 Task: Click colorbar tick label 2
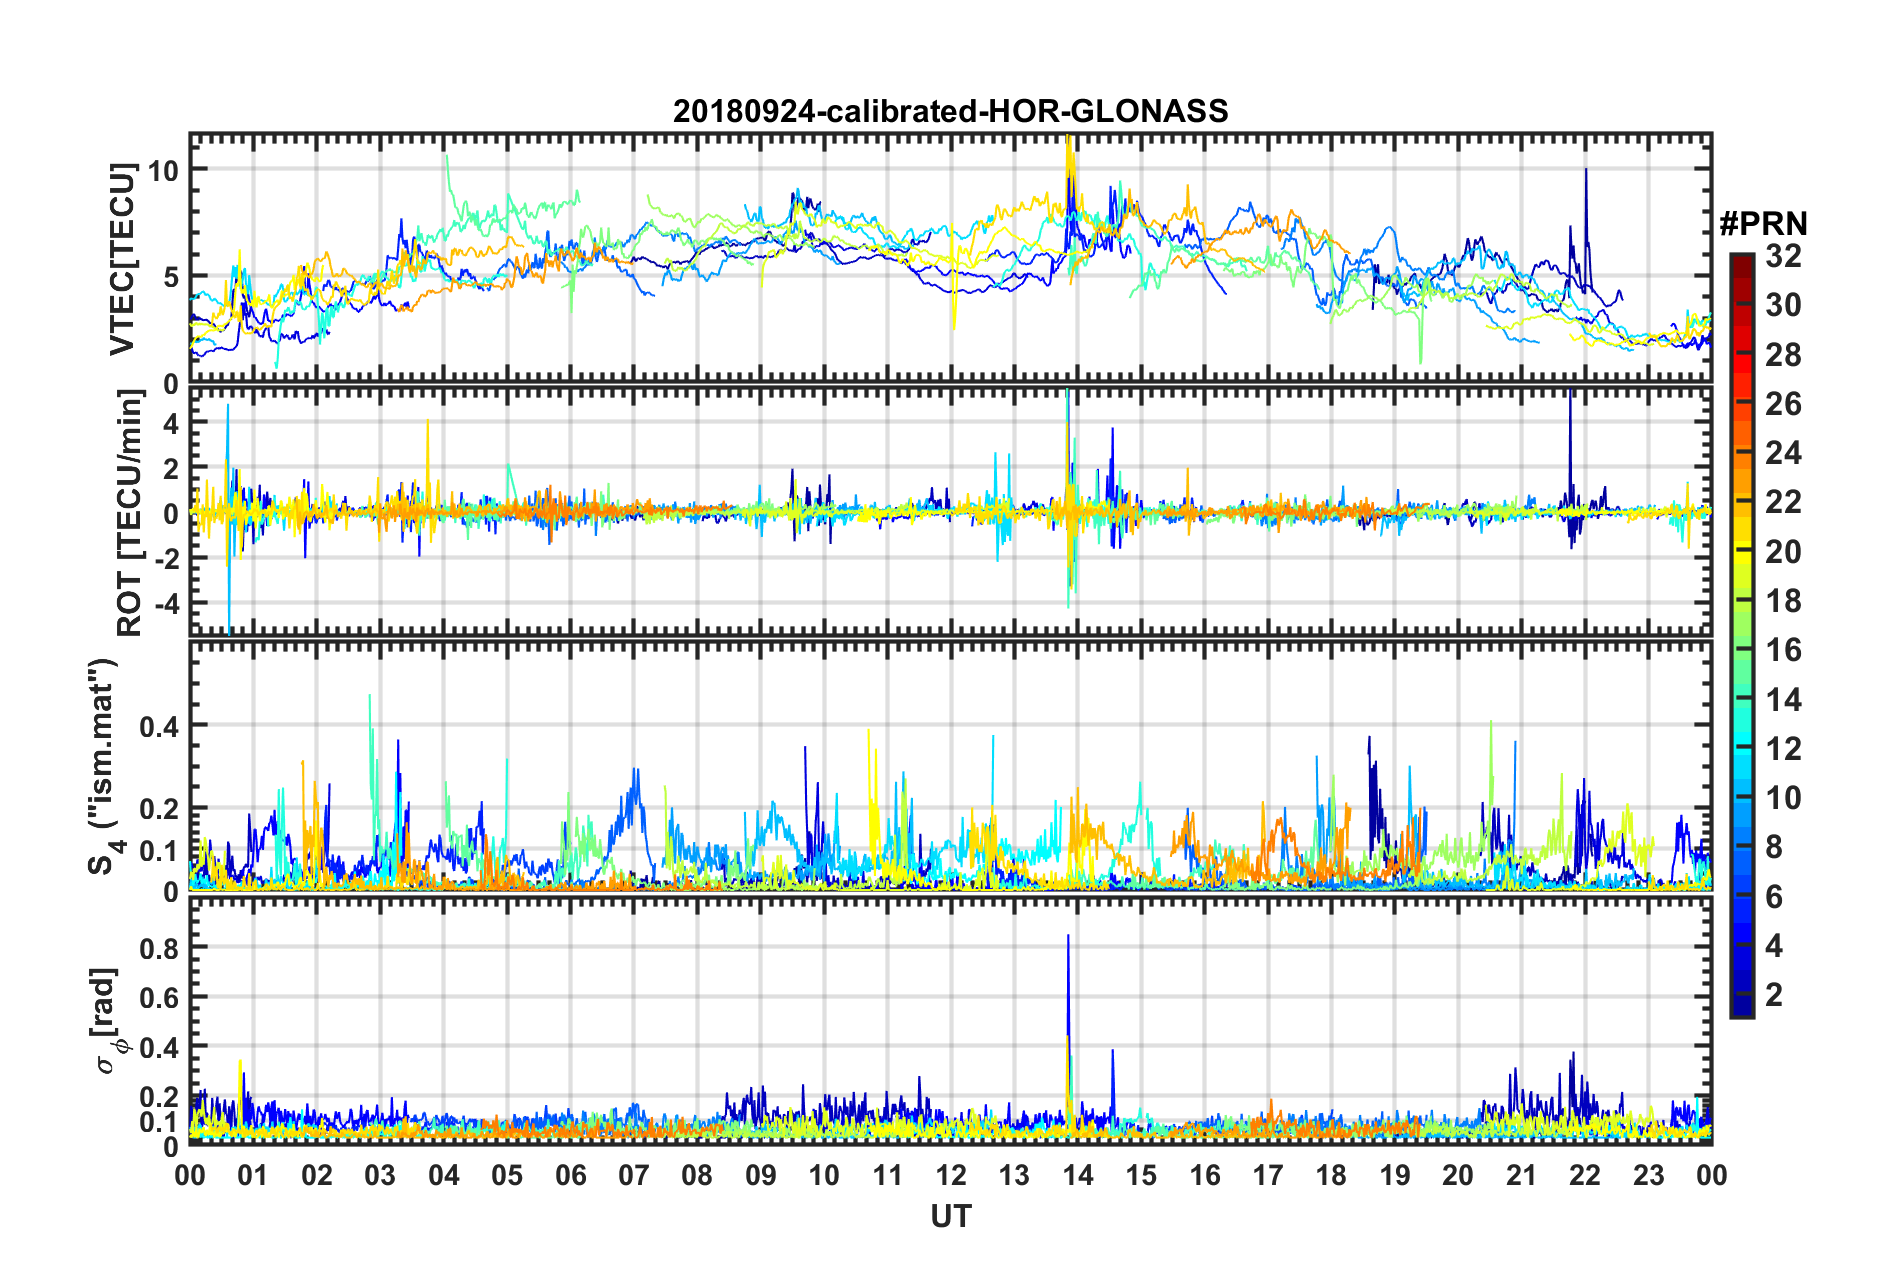coord(1774,995)
